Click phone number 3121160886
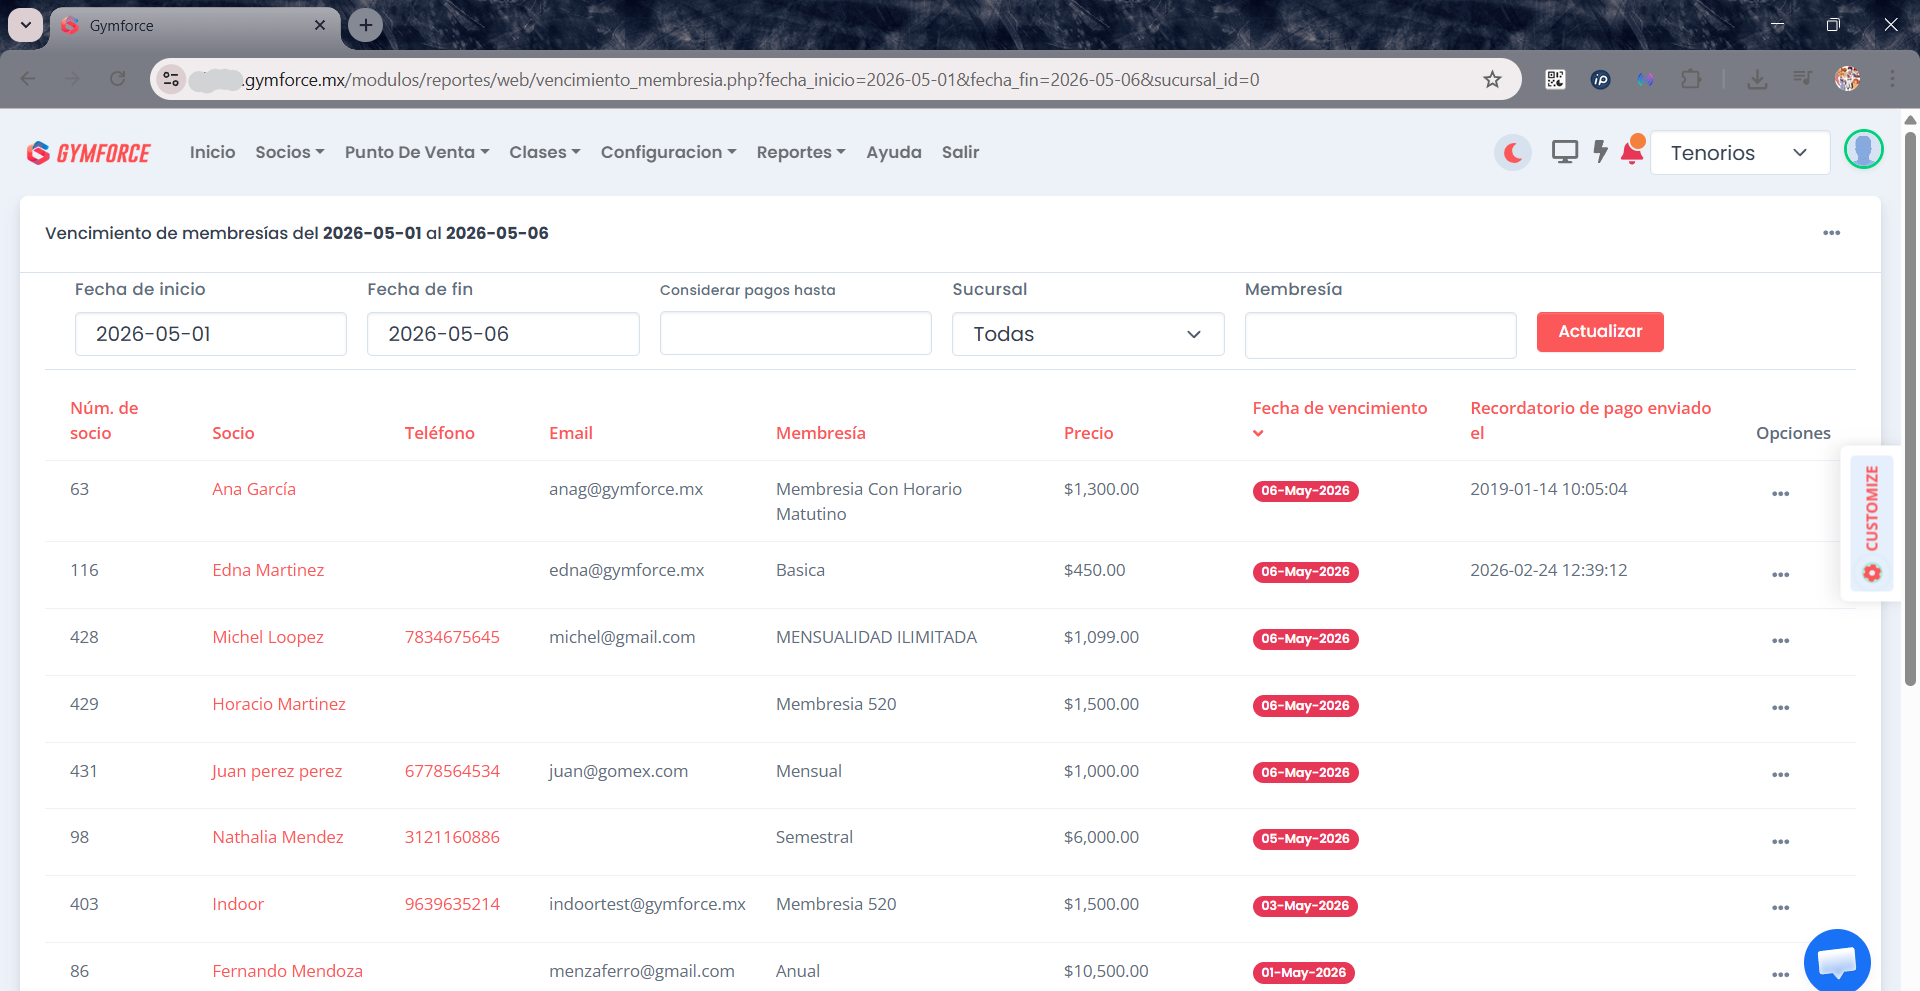The width and height of the screenshot is (1920, 991). pyautogui.click(x=452, y=837)
